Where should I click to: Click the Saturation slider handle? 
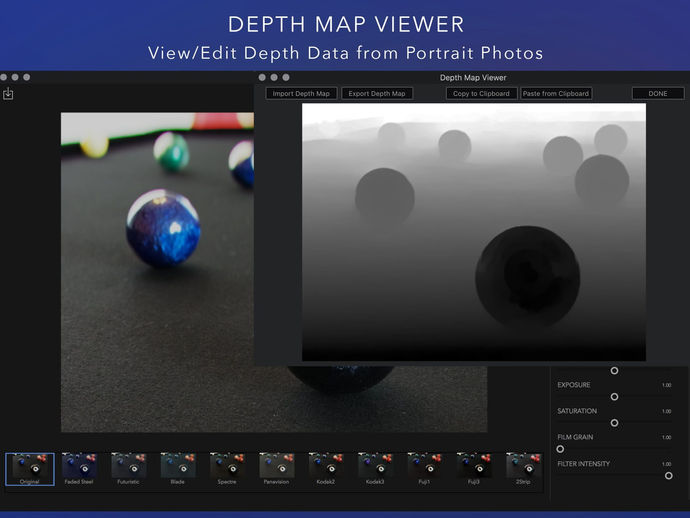click(614, 423)
